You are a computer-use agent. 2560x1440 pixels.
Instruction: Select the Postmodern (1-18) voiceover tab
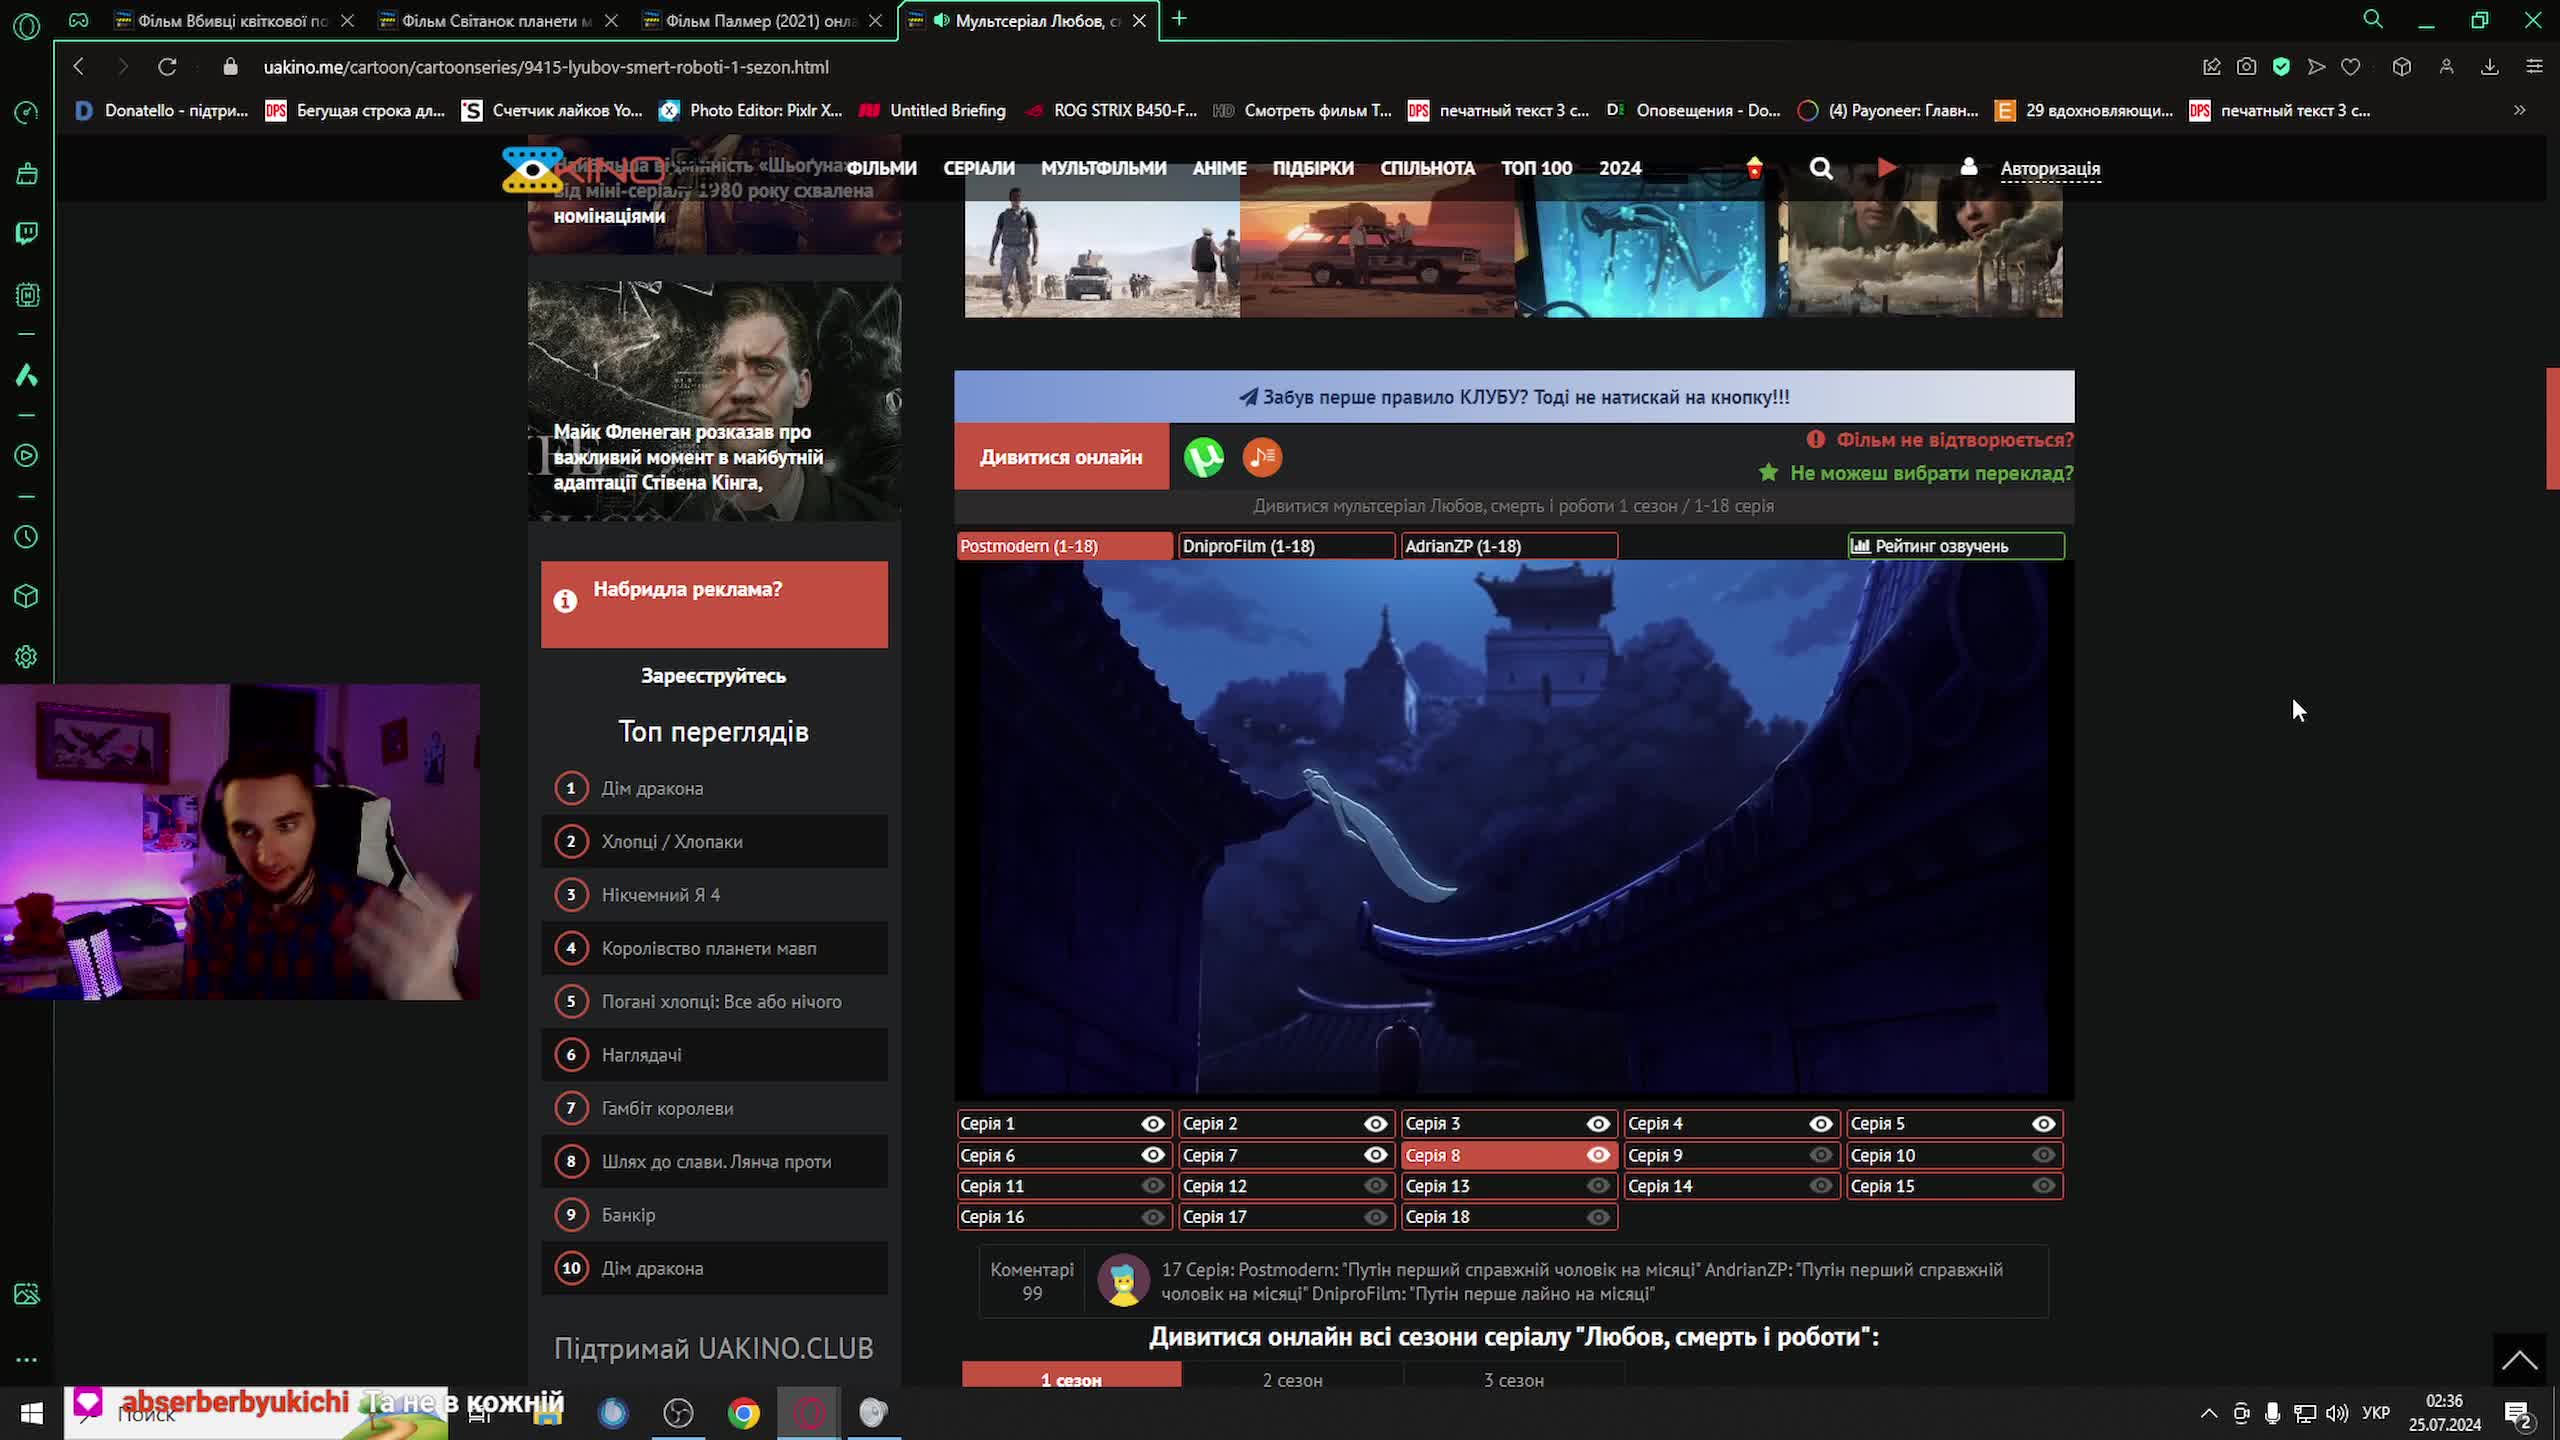click(x=1064, y=546)
